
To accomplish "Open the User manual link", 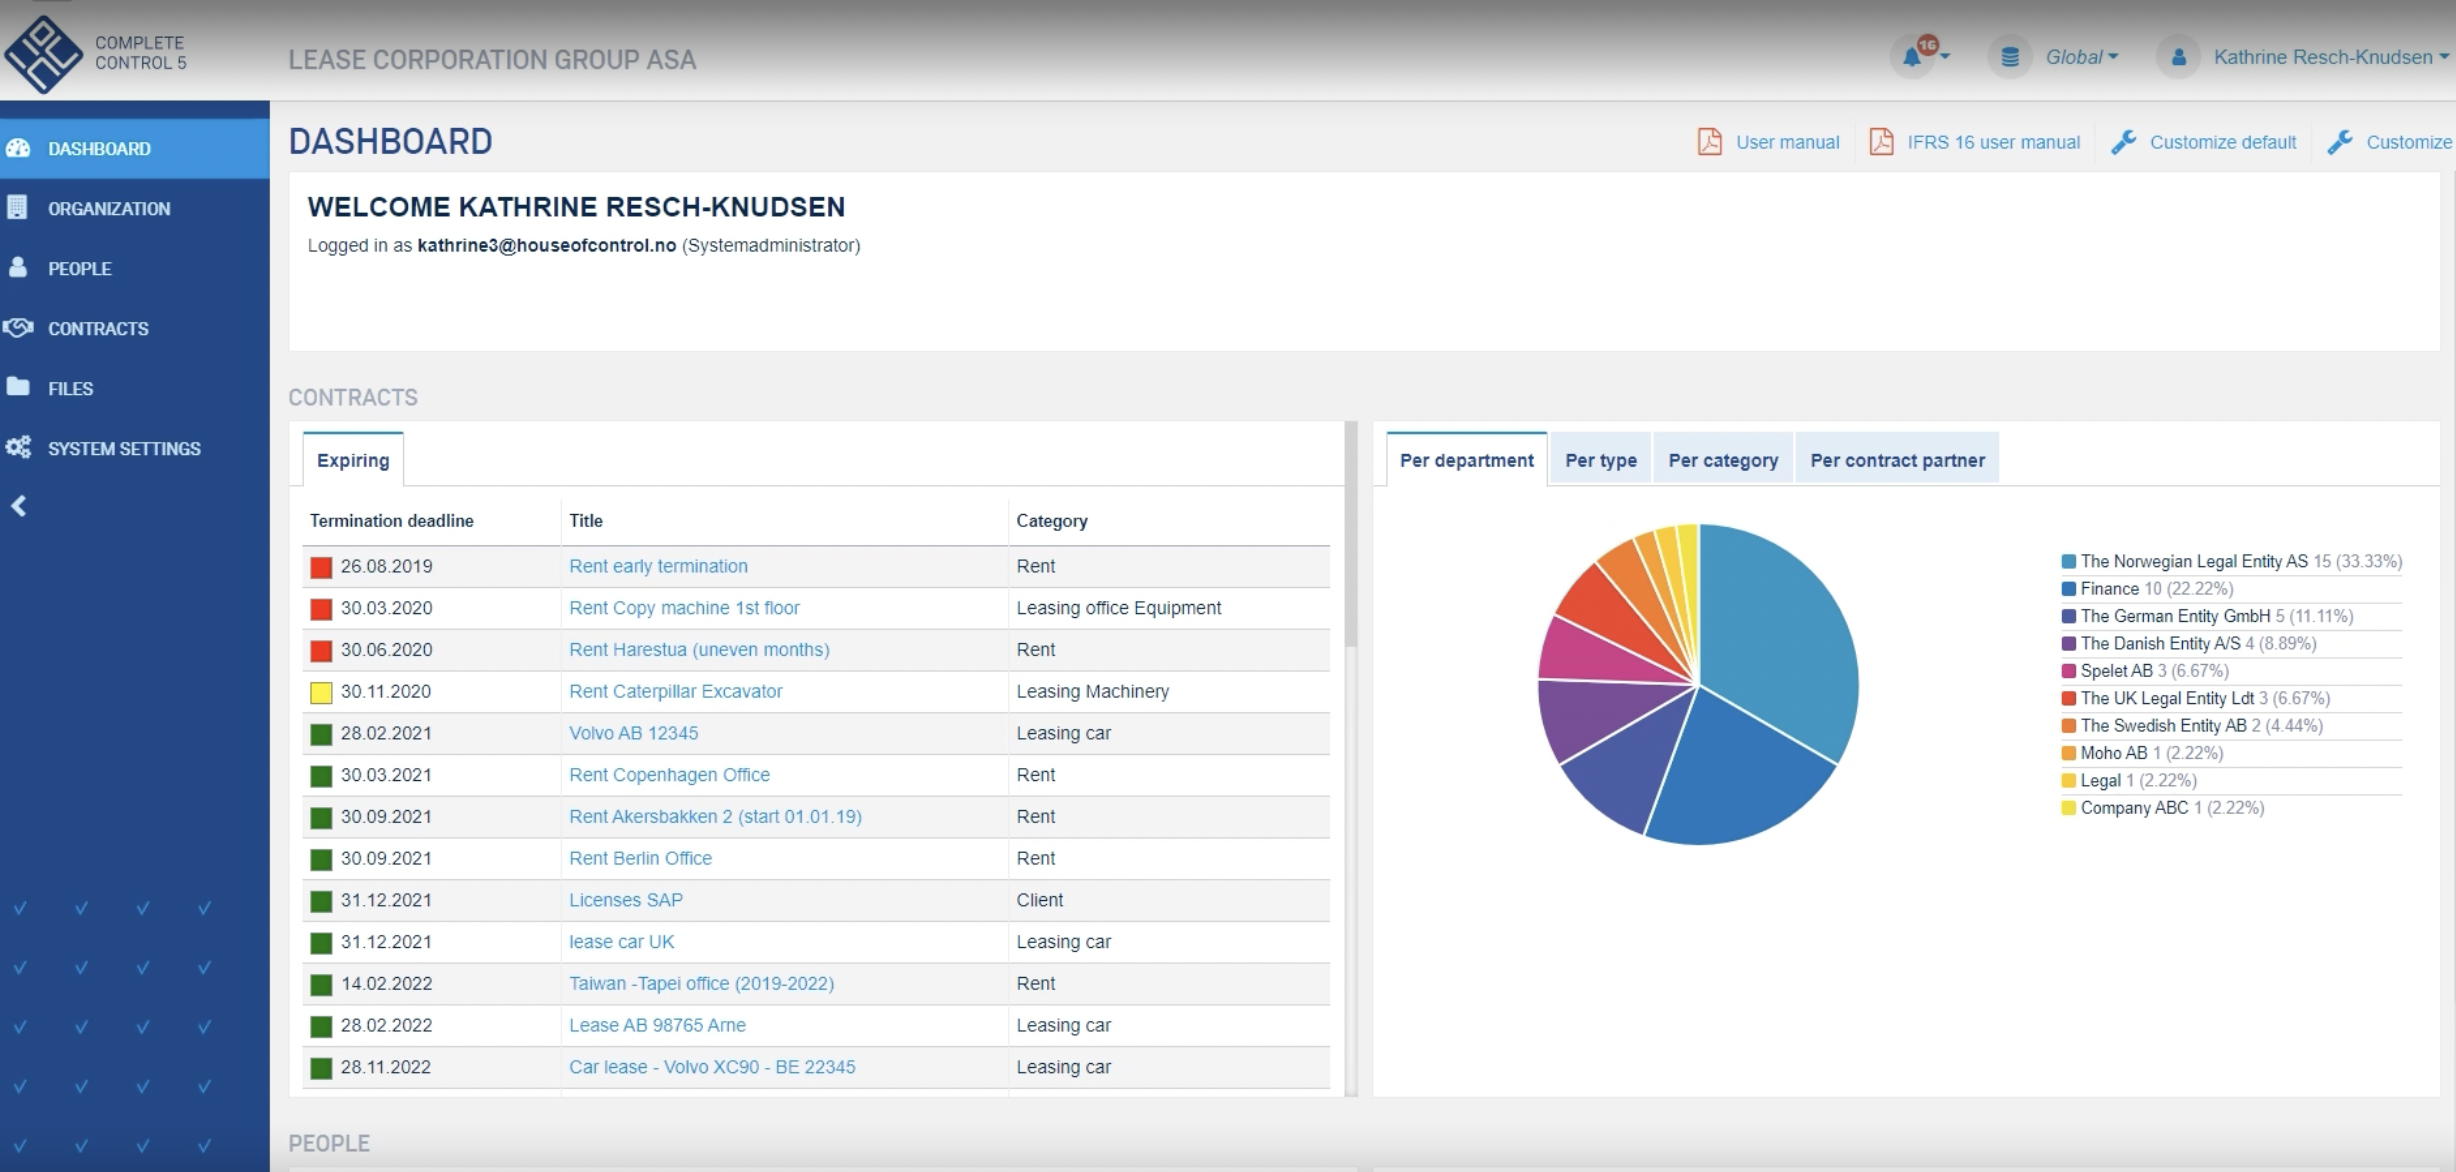I will pos(1787,142).
